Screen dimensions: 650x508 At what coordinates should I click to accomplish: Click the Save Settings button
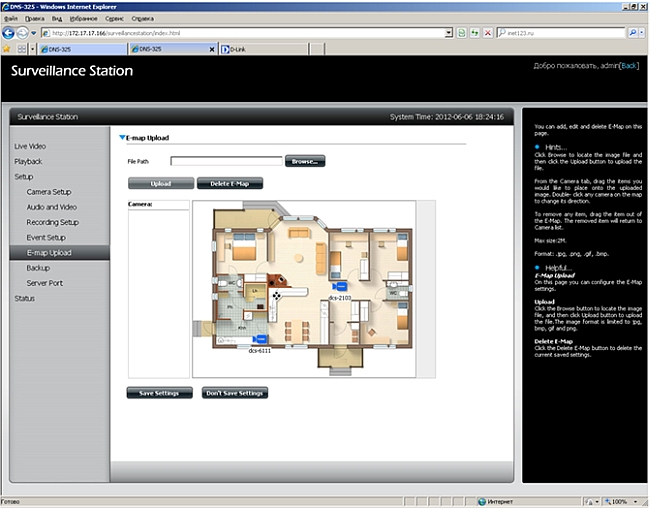click(x=160, y=393)
